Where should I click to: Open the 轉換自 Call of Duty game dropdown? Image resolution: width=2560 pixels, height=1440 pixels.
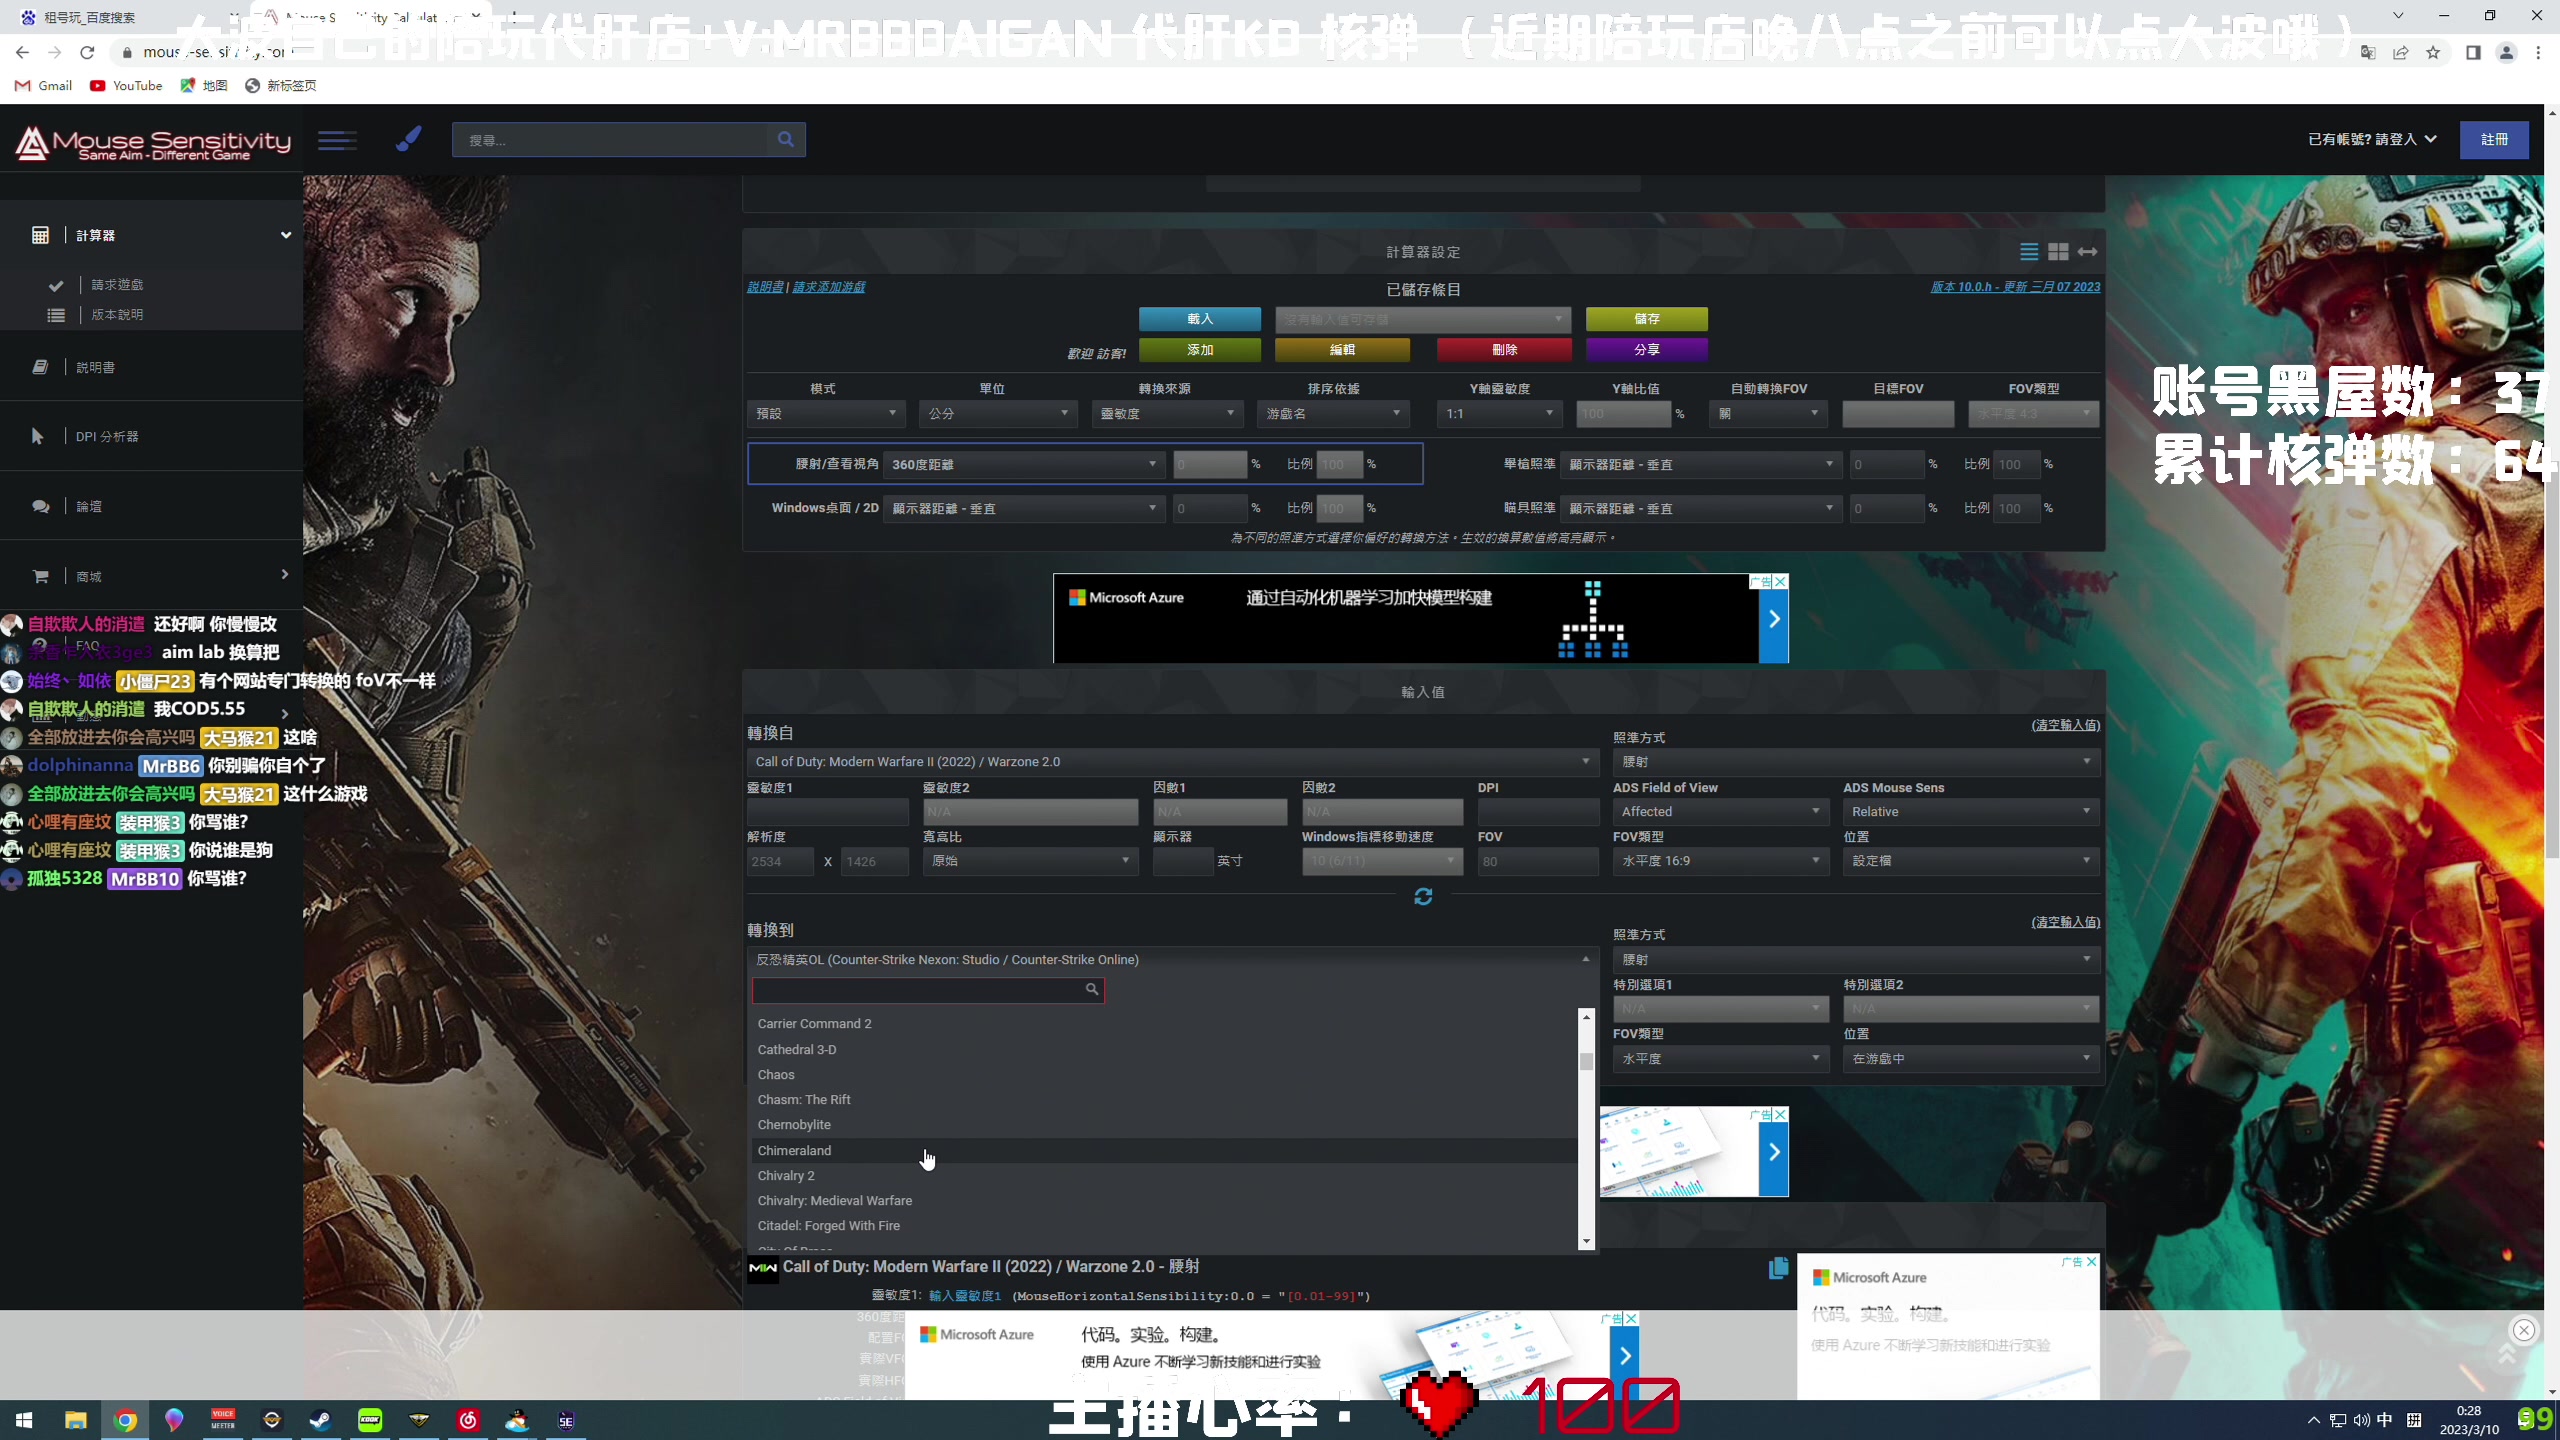[x=1172, y=762]
